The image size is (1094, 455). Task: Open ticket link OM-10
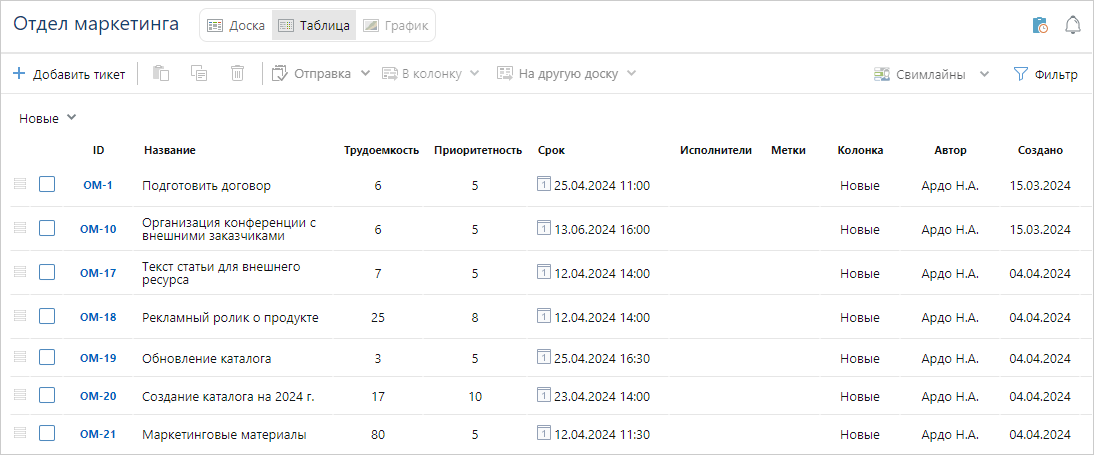pyautogui.click(x=98, y=229)
